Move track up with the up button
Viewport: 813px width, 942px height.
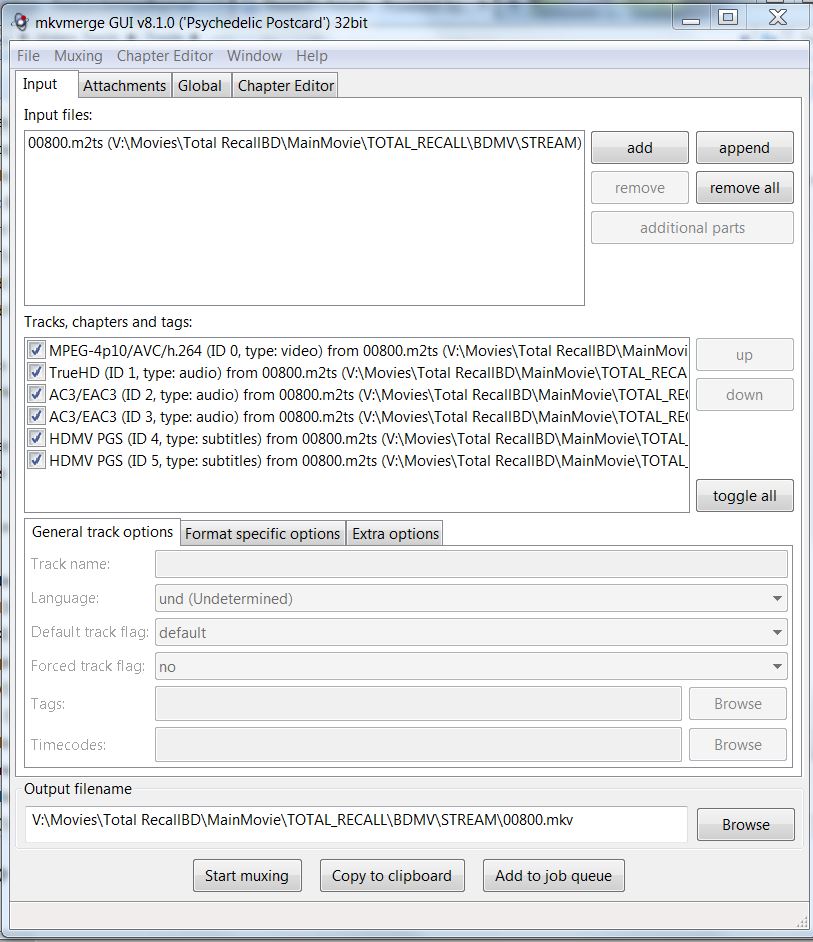tap(744, 355)
